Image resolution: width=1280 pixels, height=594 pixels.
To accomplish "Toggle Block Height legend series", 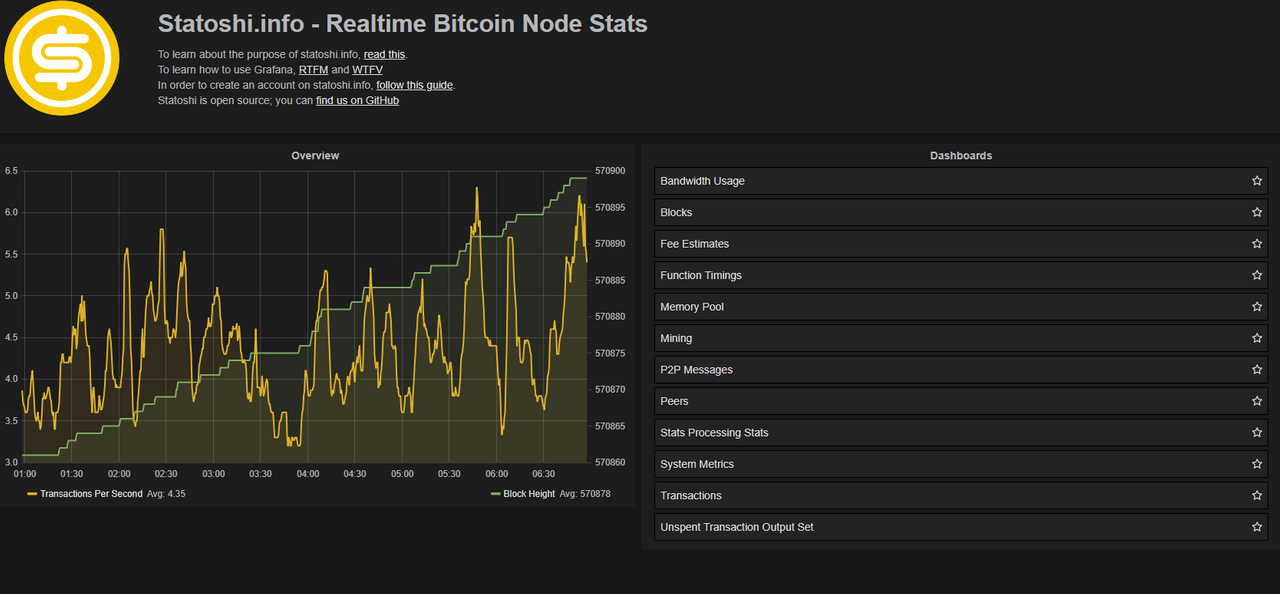I will coord(529,494).
